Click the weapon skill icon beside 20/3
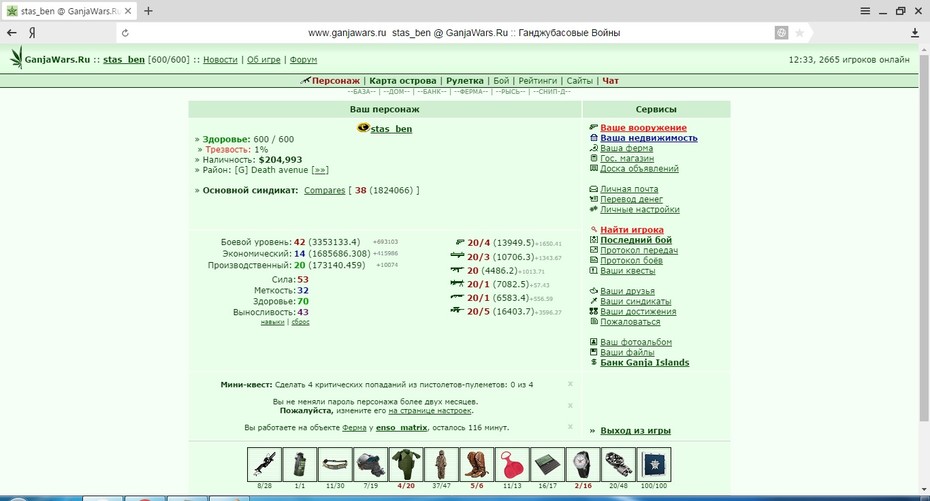Viewport: 930px width, 501px height. pyautogui.click(x=457, y=256)
